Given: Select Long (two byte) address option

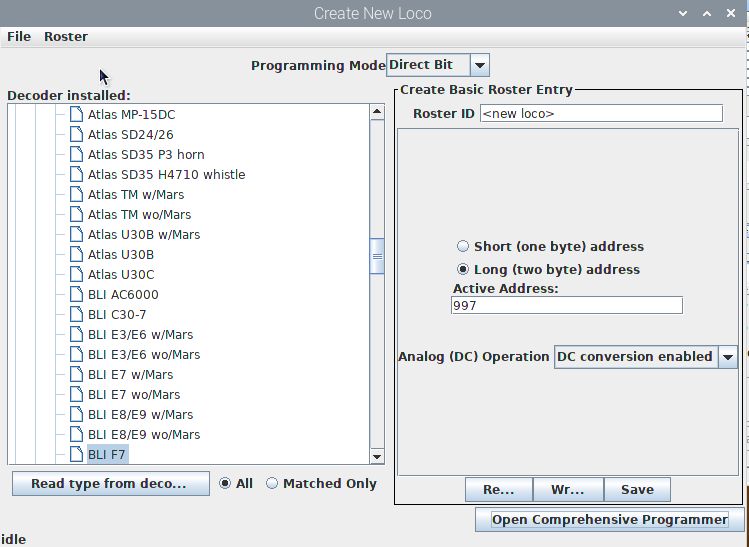Looking at the screenshot, I should tap(462, 269).
